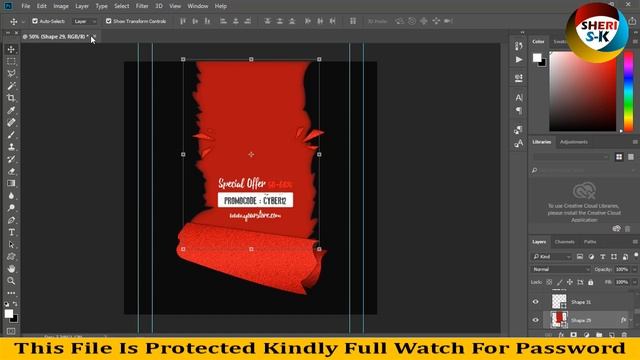Toggle Lock position

(x=569, y=282)
